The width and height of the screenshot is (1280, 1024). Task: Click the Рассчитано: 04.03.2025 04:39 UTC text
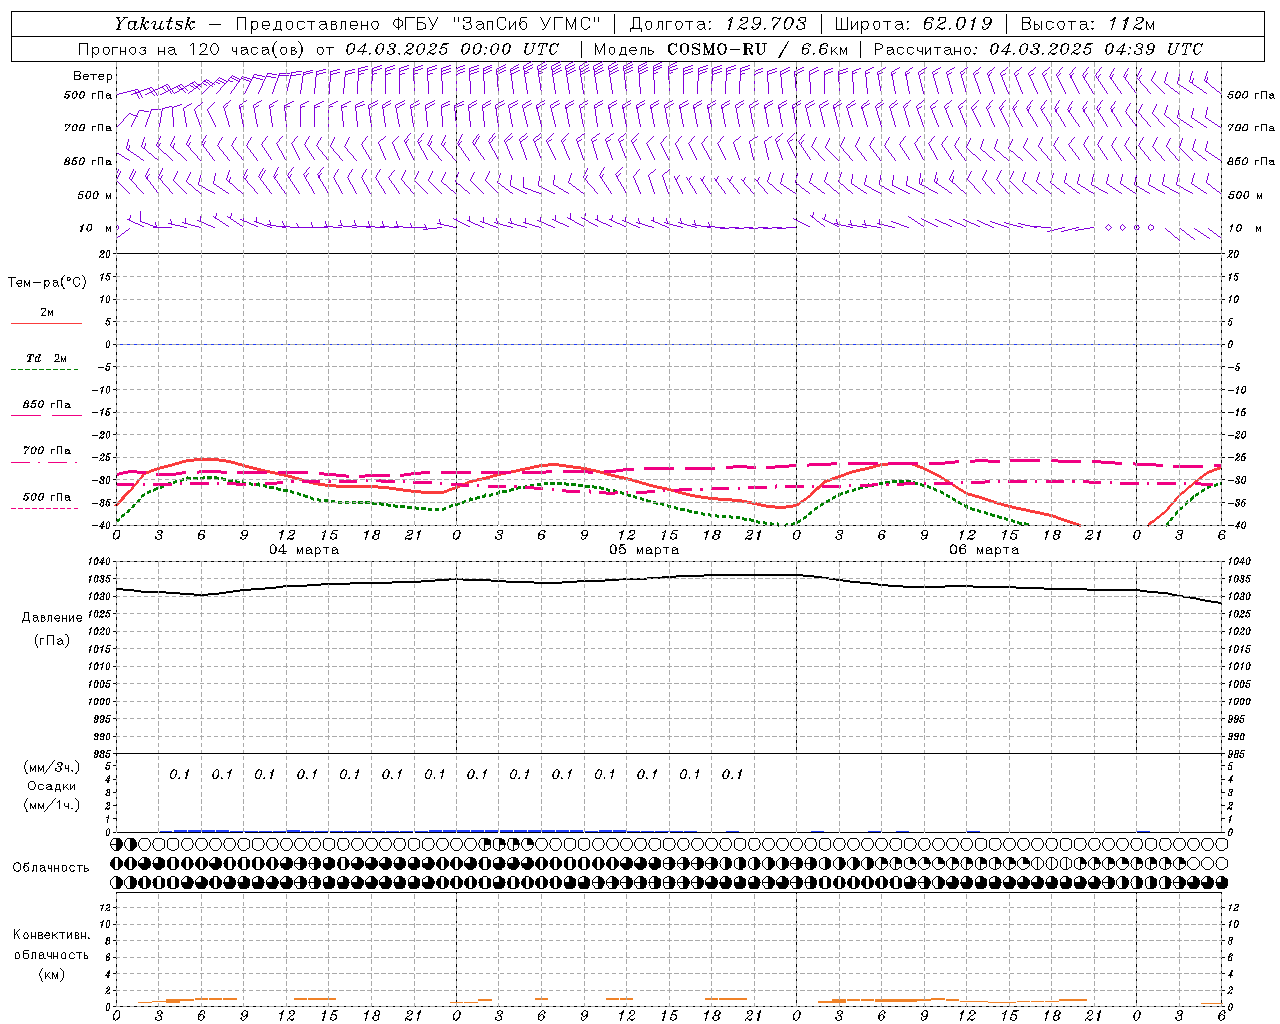click(1038, 49)
